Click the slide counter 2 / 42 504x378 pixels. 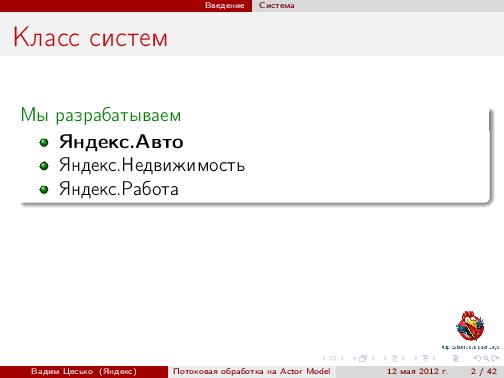tap(484, 371)
